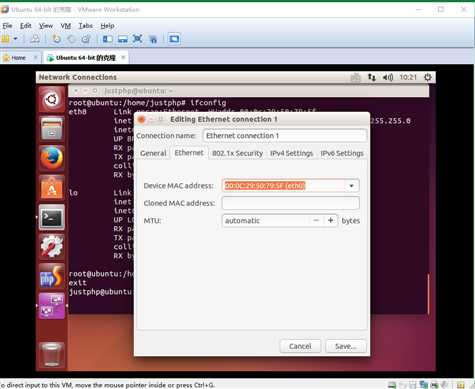Viewport: 475px width, 389px height.
Task: Click the keyboard input indicator in Ubuntu panel
Action: (356, 78)
